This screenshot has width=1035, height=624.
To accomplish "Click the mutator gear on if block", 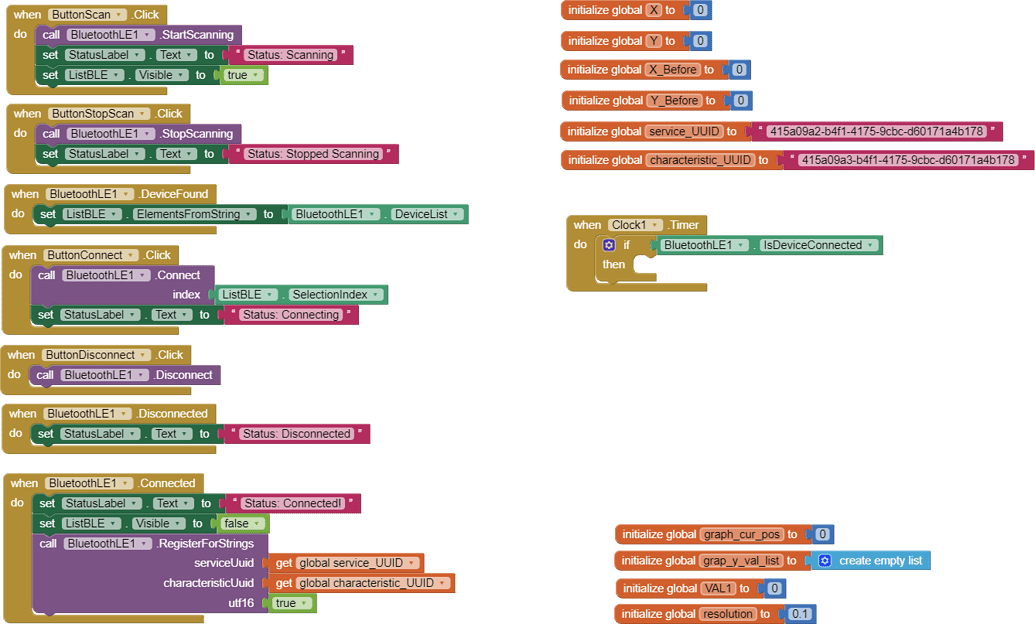I will click(609, 245).
